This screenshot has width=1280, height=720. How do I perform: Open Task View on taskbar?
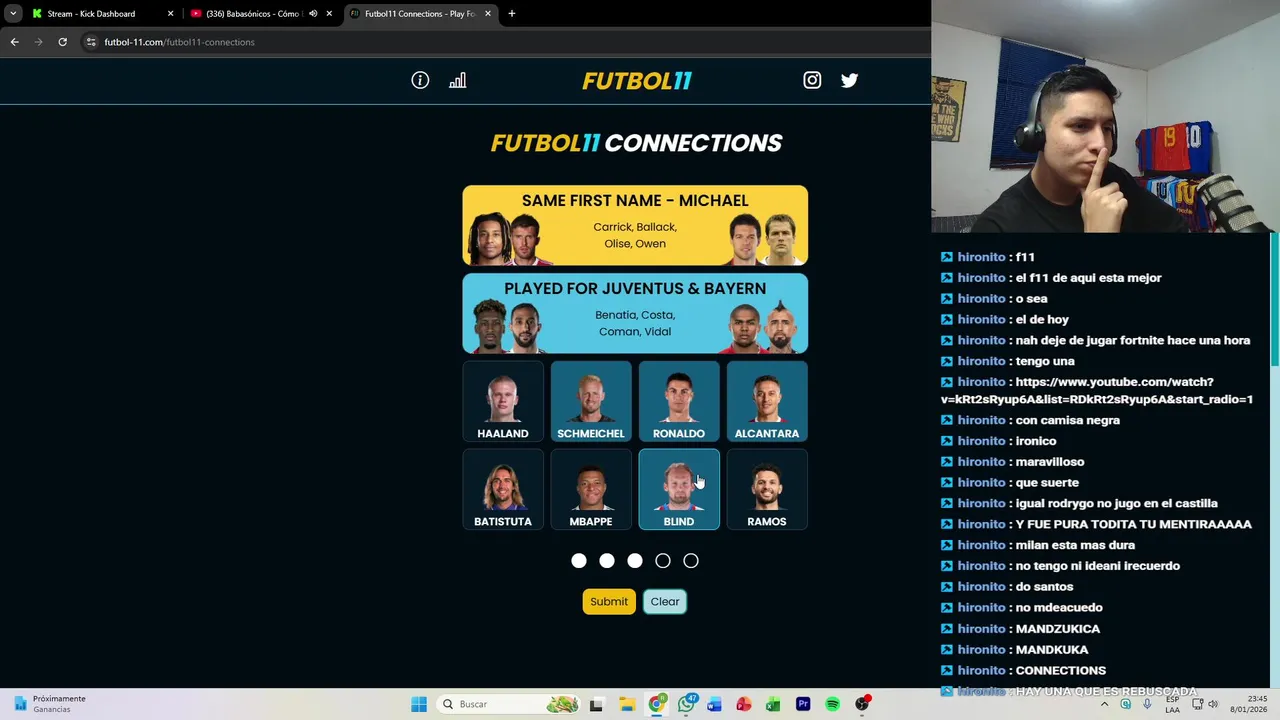point(596,704)
